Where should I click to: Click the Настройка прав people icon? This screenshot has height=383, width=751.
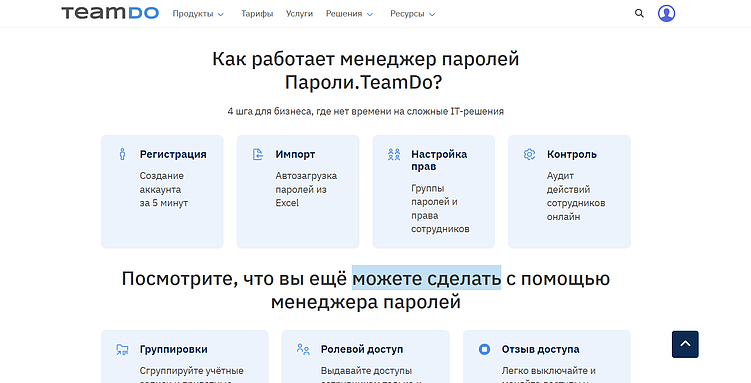[x=394, y=154]
